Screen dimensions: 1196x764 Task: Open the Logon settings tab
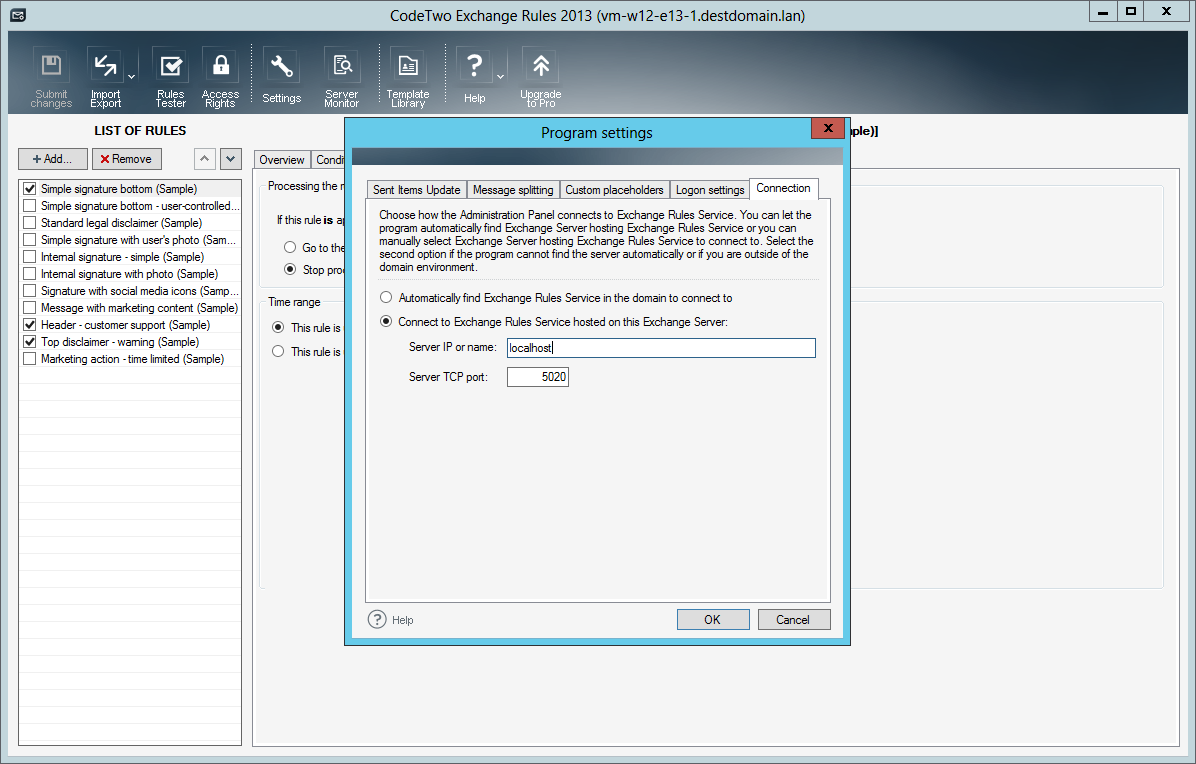[710, 190]
